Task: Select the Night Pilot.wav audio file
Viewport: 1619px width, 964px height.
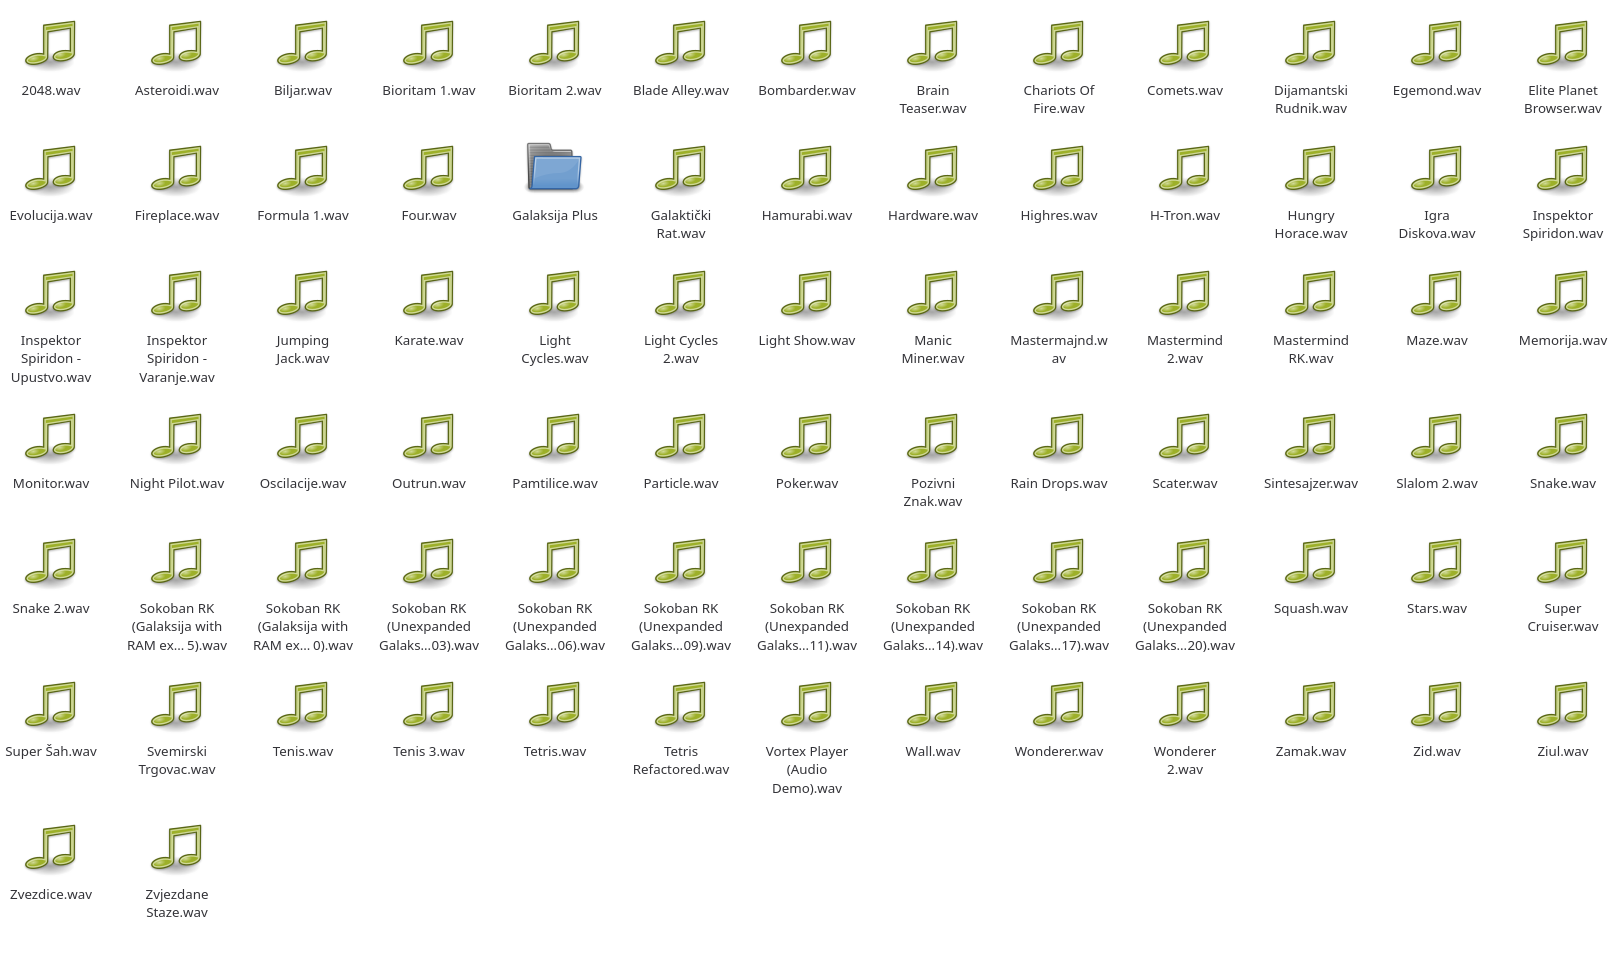Action: click(177, 440)
